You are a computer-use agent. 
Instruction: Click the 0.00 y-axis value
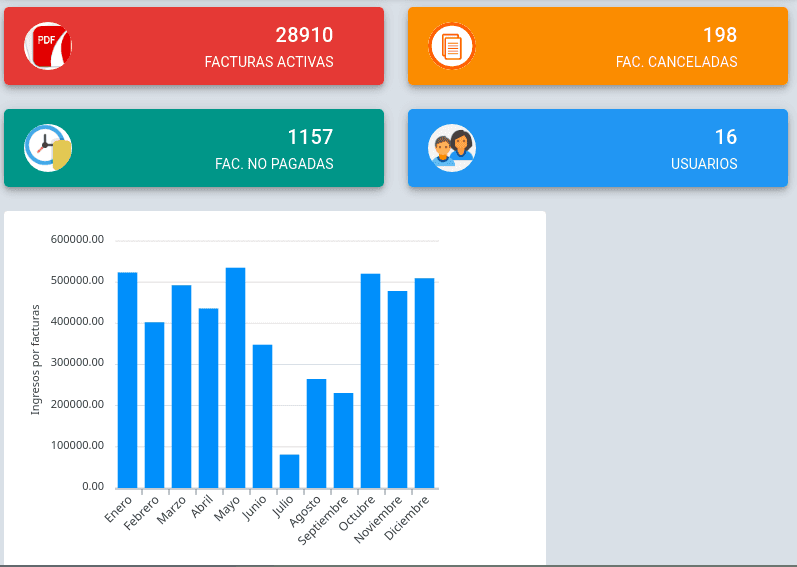(93, 487)
